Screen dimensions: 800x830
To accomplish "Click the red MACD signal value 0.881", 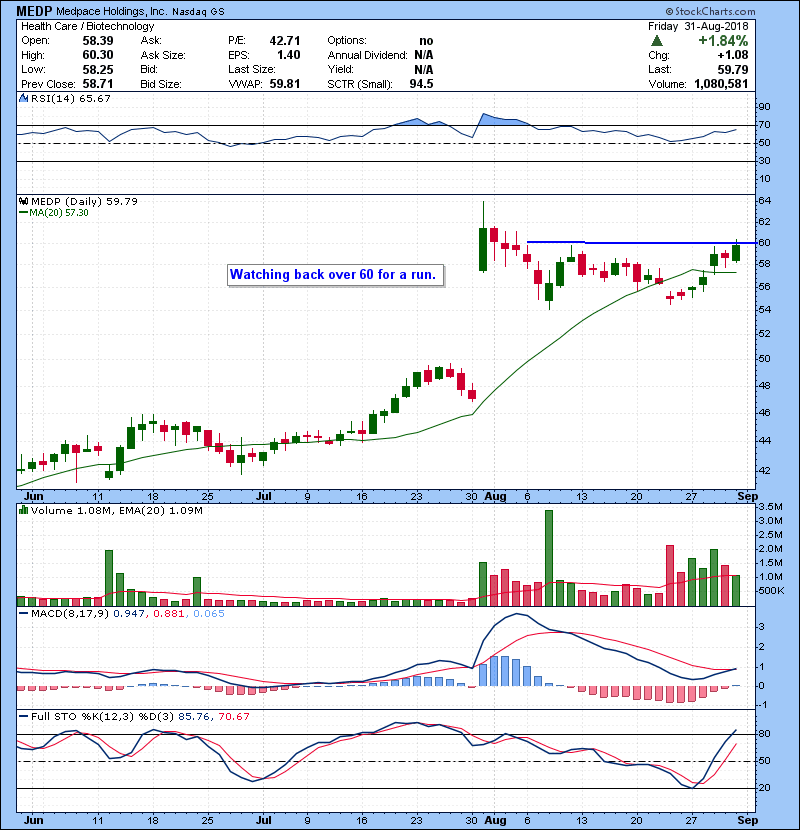I will coord(169,614).
